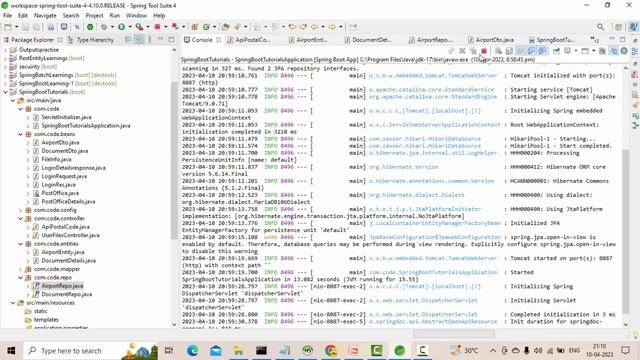This screenshot has height=360, width=640.
Task: Click the toolbar Search flashlight icon
Action: coord(238,27)
